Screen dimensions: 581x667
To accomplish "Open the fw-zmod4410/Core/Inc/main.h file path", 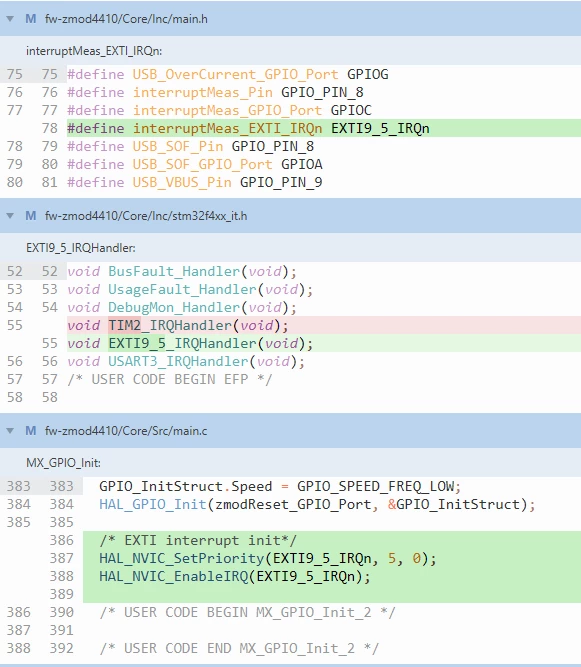I will [x=126, y=19].
